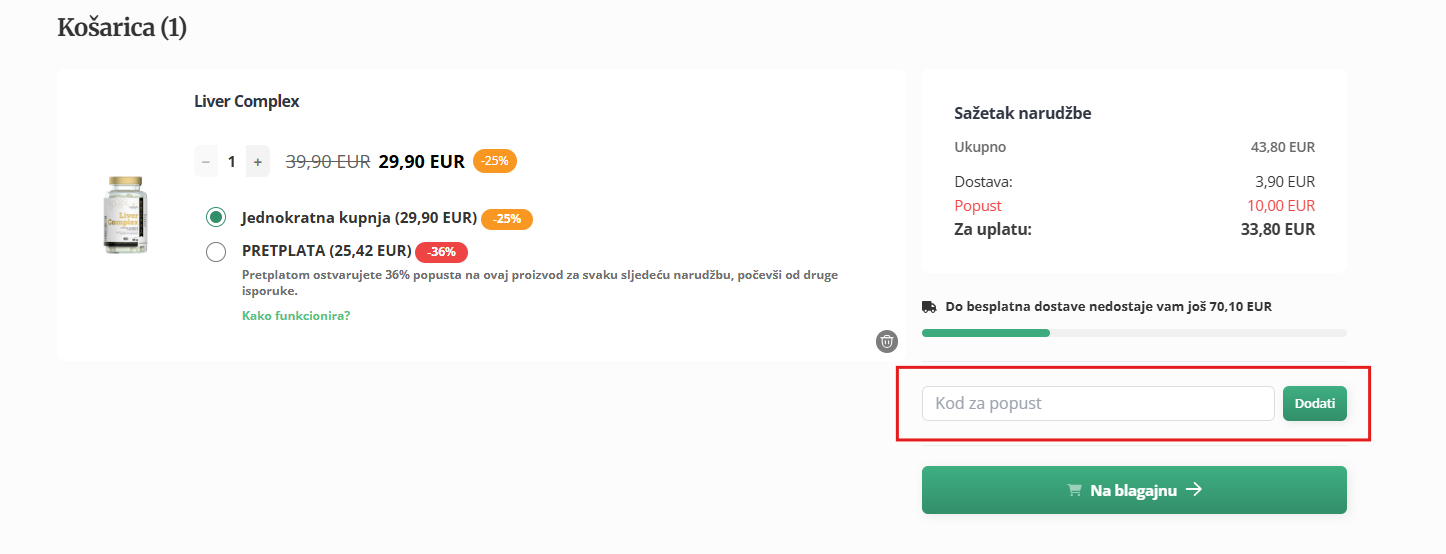
Task: Remove Liver Complex with the trash icon
Action: click(x=887, y=342)
